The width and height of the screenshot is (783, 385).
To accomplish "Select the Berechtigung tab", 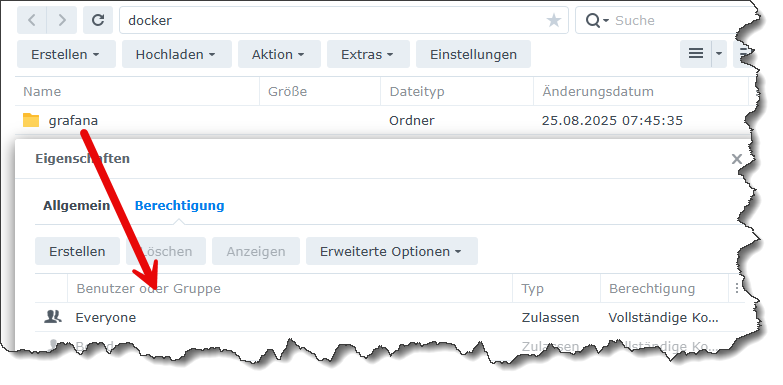I will click(x=179, y=205).
